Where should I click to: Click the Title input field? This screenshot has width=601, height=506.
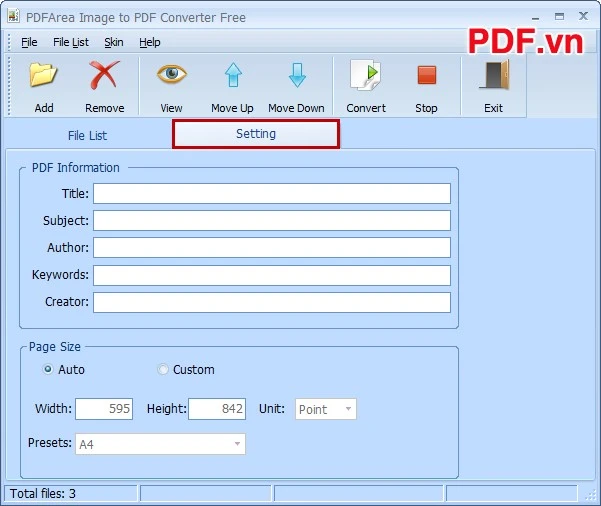[272, 194]
